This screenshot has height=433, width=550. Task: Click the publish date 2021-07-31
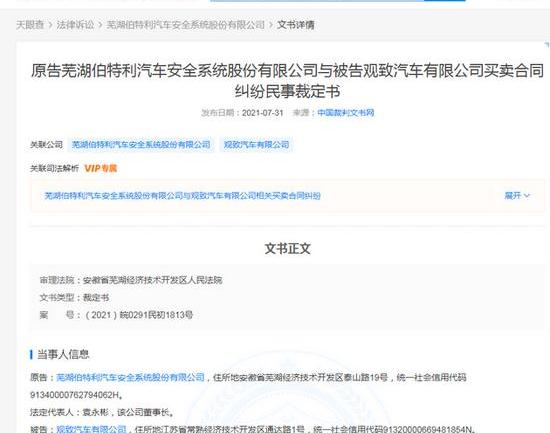tap(262, 113)
